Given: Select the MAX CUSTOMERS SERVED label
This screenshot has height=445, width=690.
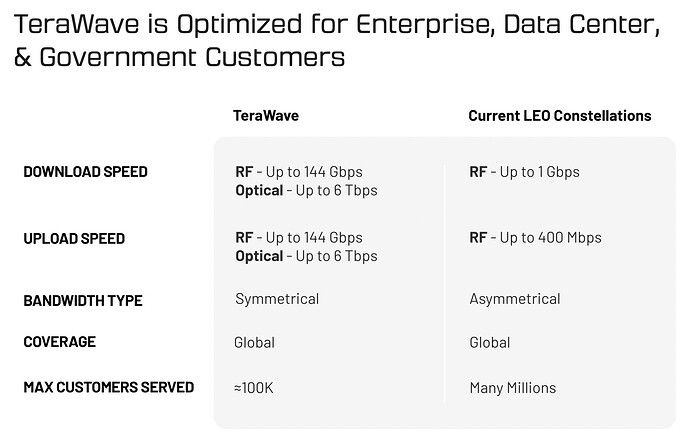Looking at the screenshot, I should click(108, 387).
